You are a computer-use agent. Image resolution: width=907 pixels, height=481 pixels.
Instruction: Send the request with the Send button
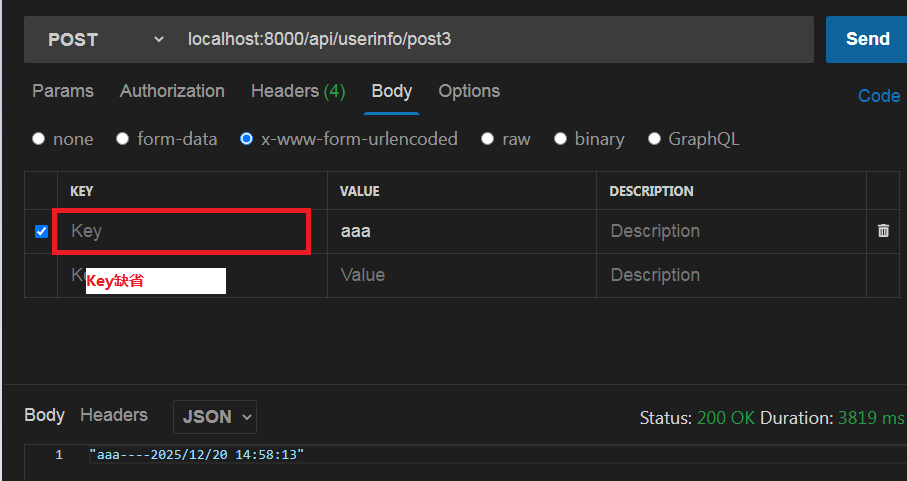pos(867,39)
